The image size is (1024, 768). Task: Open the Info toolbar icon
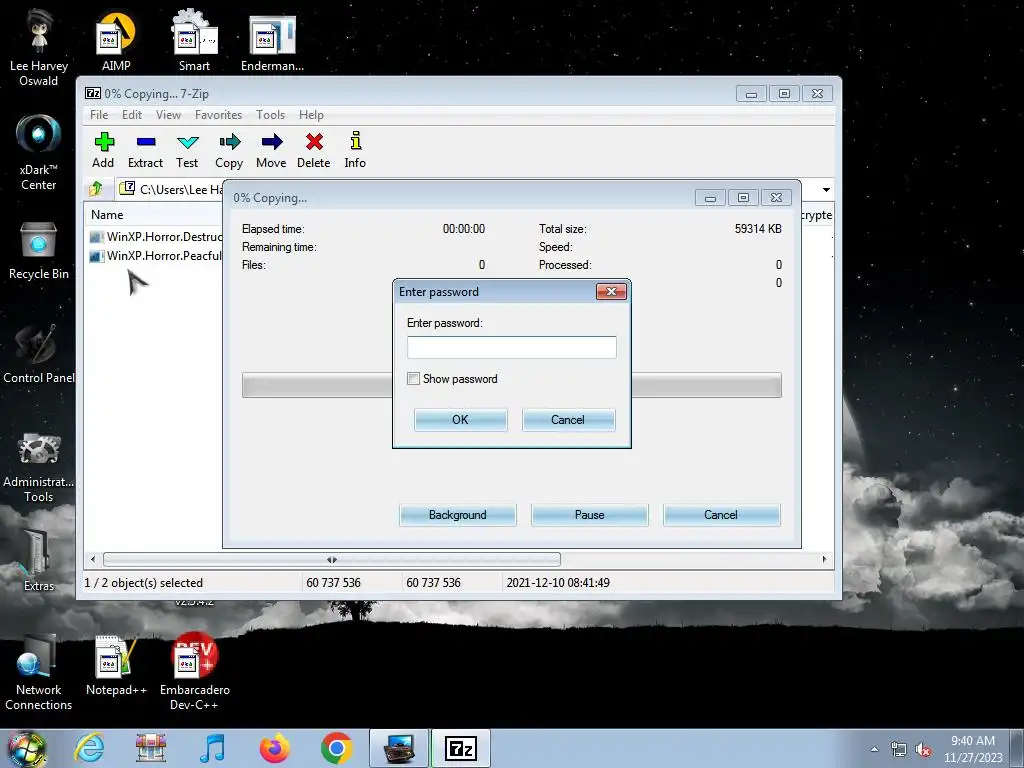point(355,150)
